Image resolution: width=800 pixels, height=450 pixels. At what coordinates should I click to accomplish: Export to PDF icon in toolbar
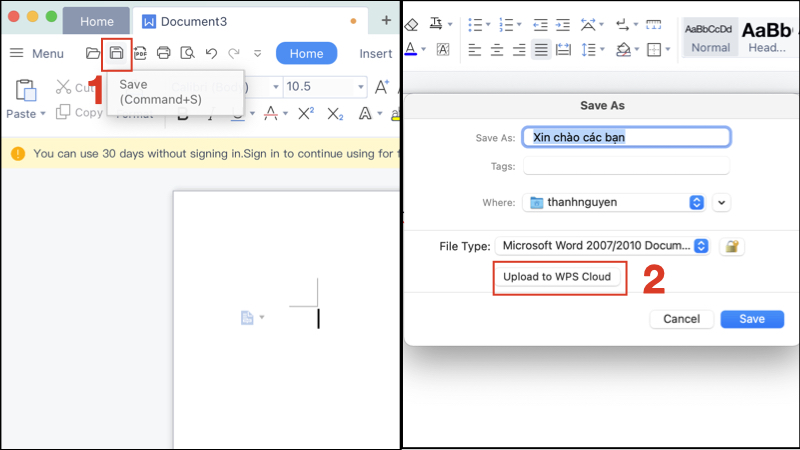click(x=140, y=53)
